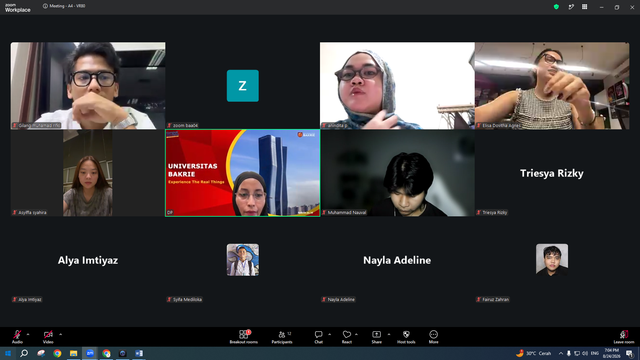Open Audio options arrow
The width and height of the screenshot is (640, 360).
(28, 334)
